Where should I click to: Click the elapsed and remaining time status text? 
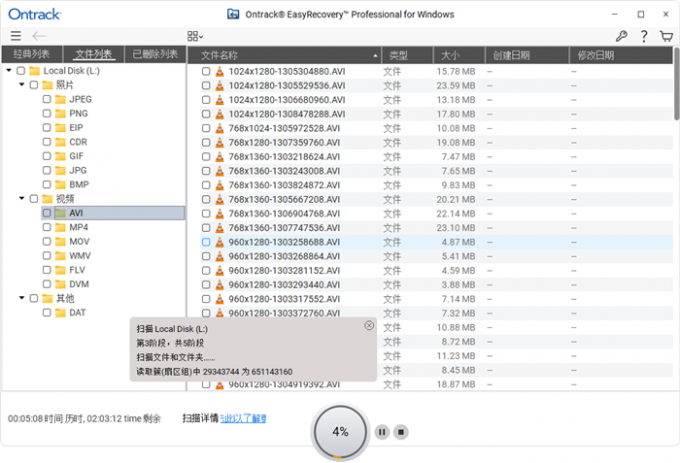pyautogui.click(x=84, y=418)
